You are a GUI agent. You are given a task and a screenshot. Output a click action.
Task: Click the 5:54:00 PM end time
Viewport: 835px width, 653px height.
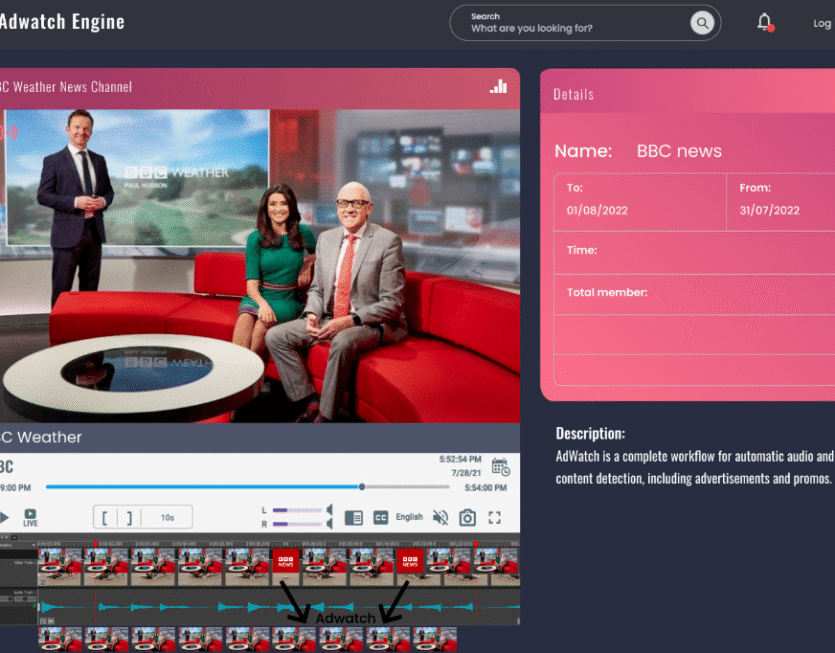pyautogui.click(x=486, y=487)
